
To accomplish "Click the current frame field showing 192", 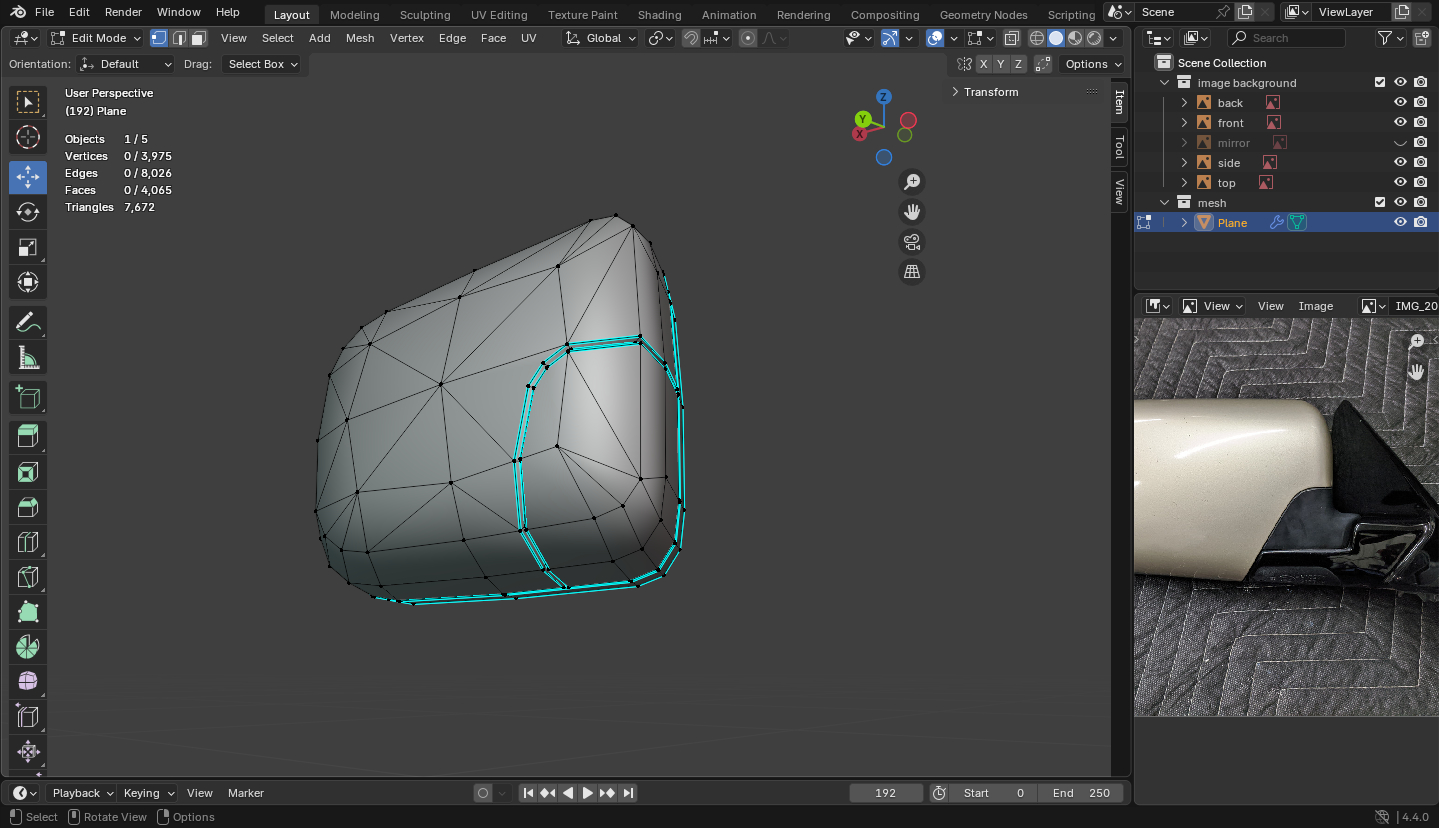I will pos(885,793).
